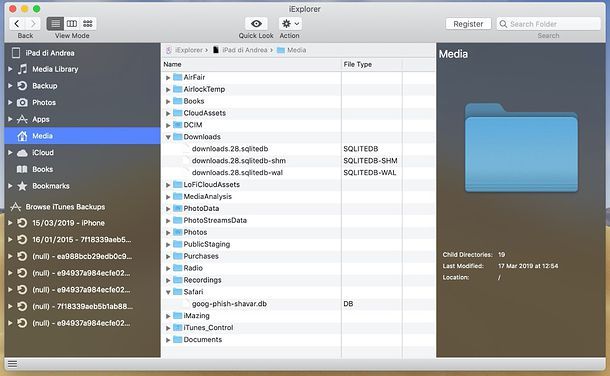Select the PhotoStreamsData folder
This screenshot has width=610, height=376.
(x=215, y=220)
